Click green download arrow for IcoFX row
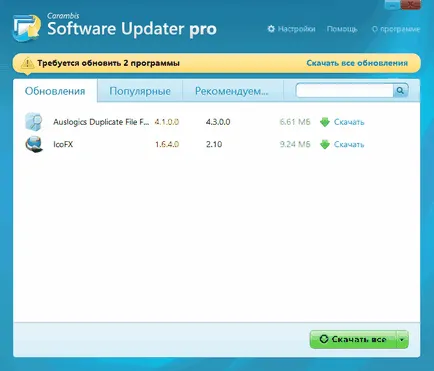 pos(325,145)
